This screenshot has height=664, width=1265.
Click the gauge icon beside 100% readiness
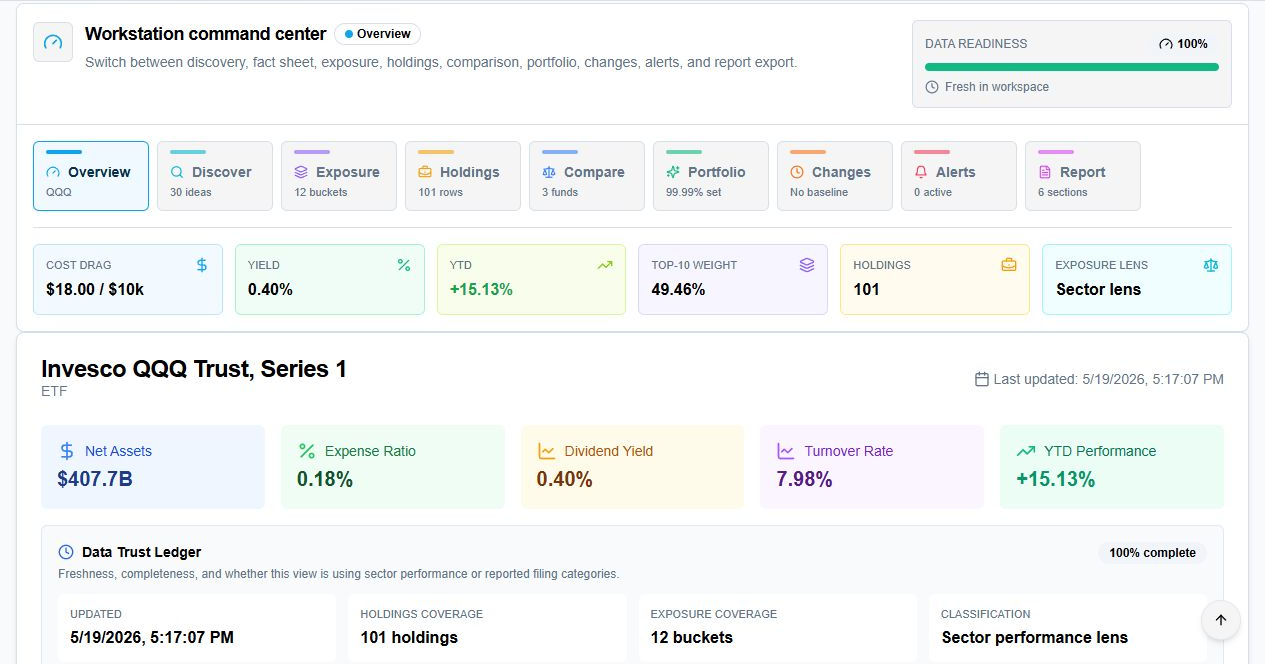[1165, 44]
